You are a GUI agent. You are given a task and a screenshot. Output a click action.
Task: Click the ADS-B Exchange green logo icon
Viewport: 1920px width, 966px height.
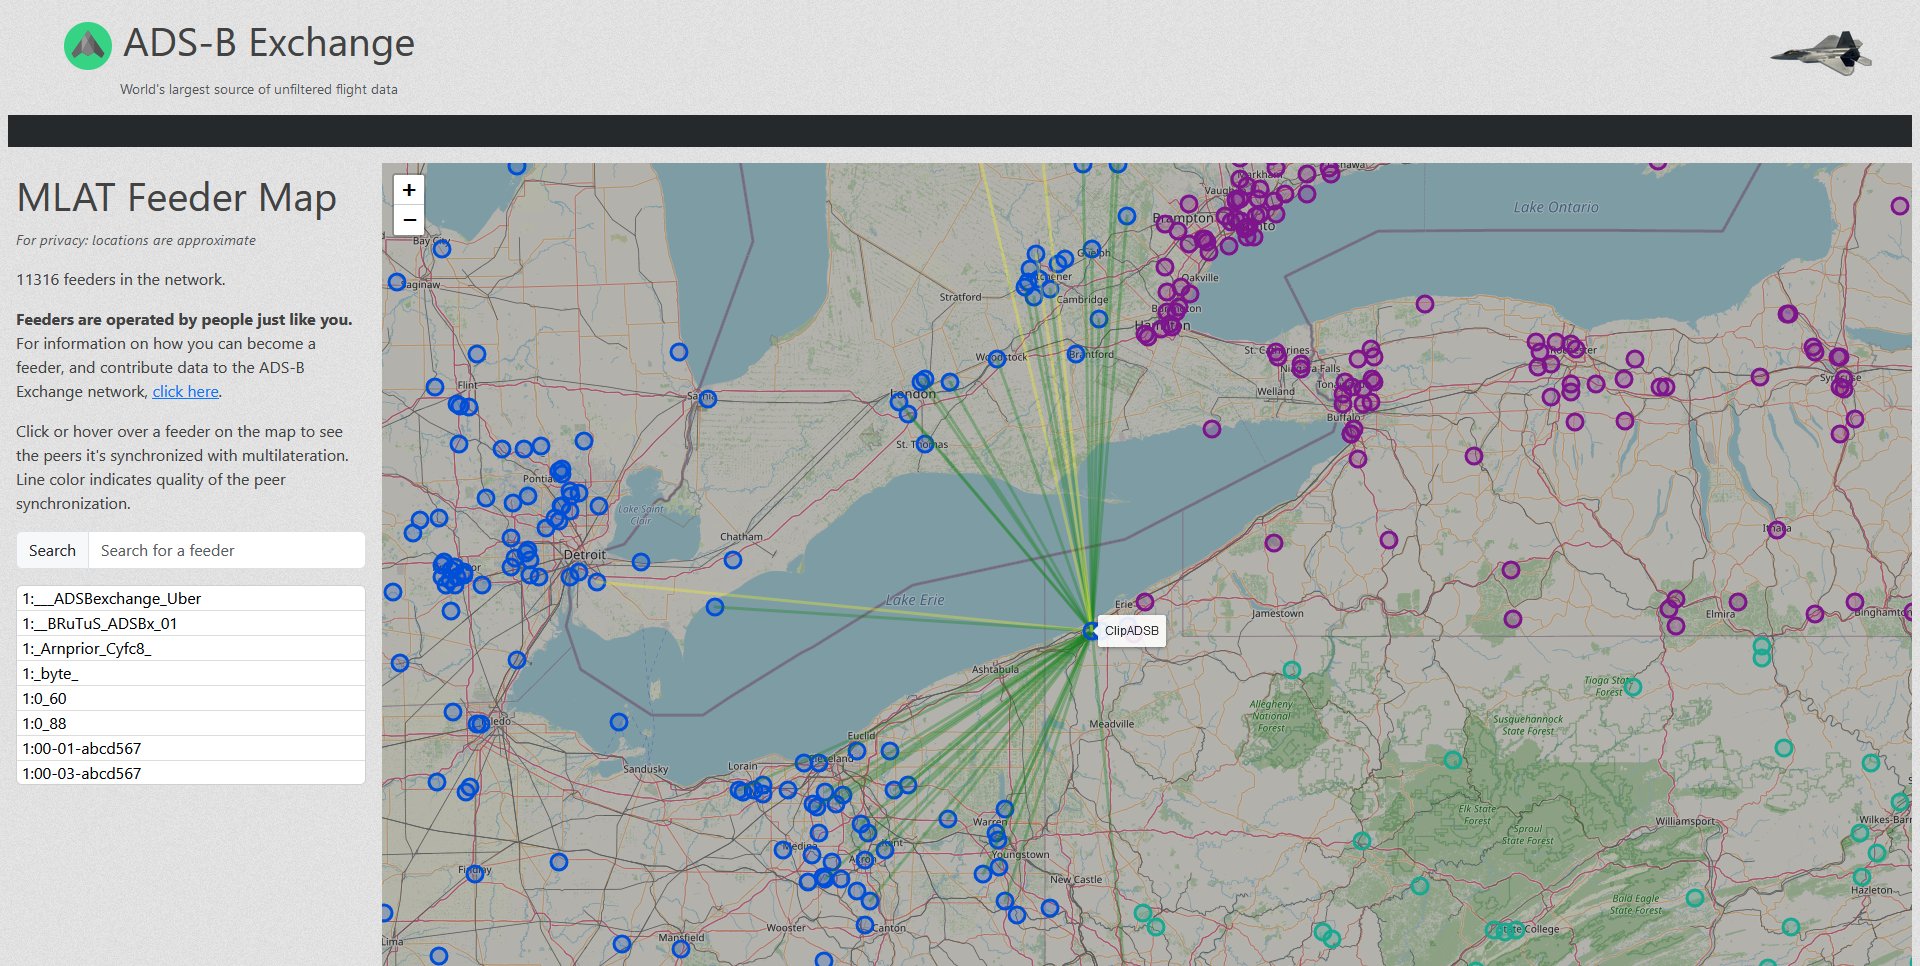pyautogui.click(x=88, y=46)
